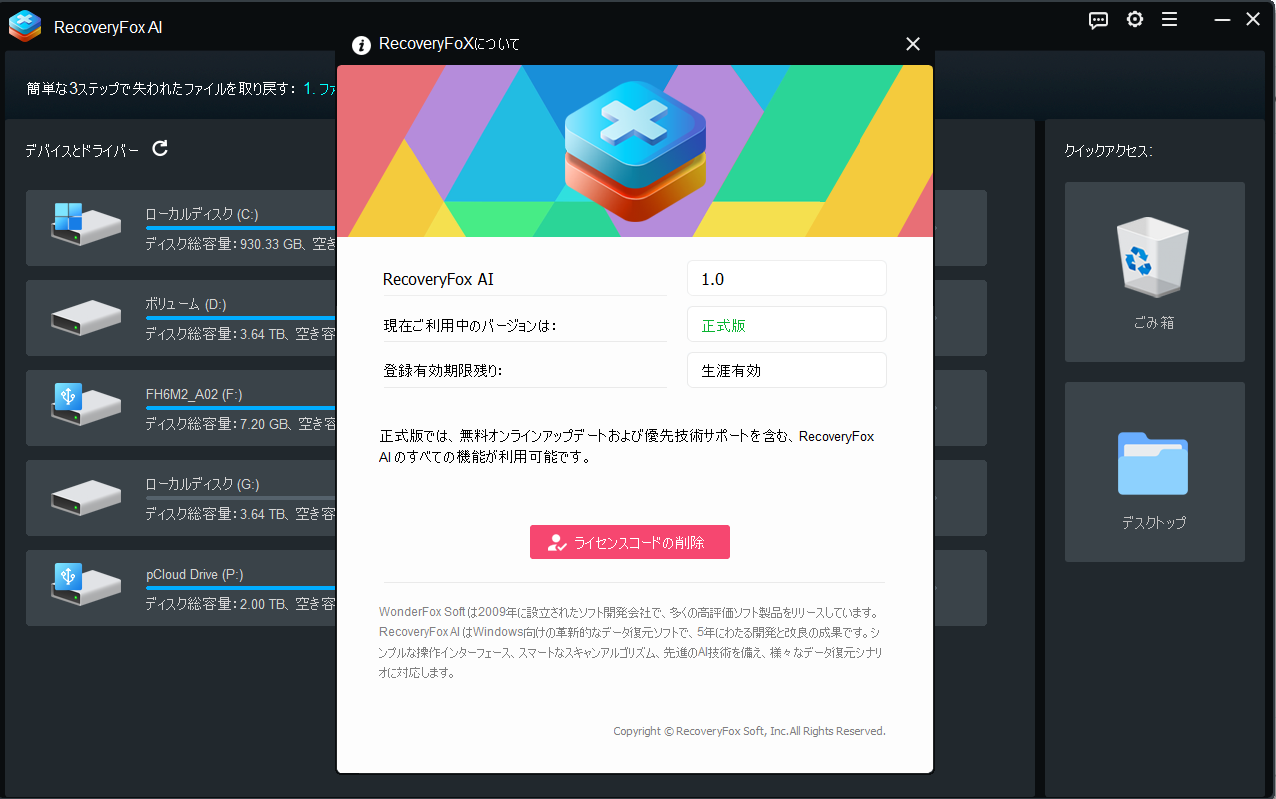This screenshot has width=1276, height=799.
Task: Close the RecoveryFox AI main window
Action: (1252, 19)
